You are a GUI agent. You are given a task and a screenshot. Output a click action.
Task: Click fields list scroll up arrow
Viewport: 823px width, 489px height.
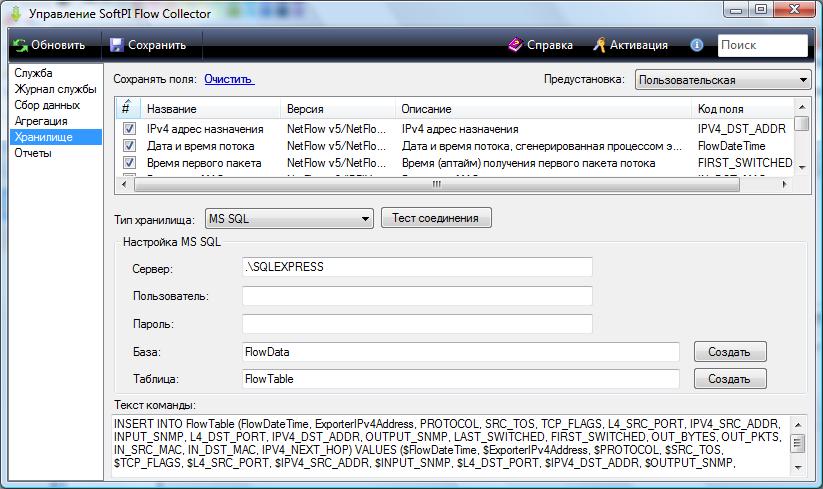(x=801, y=107)
